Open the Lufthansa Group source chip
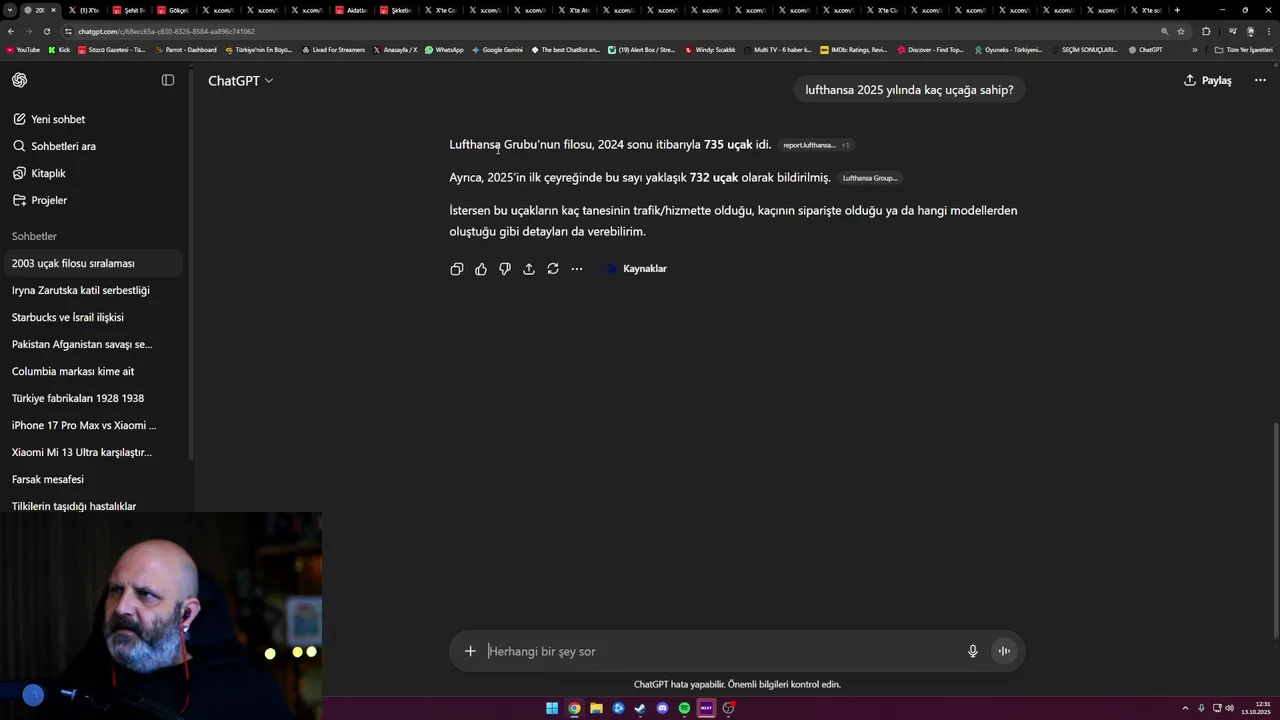The image size is (1280, 720). (x=870, y=178)
